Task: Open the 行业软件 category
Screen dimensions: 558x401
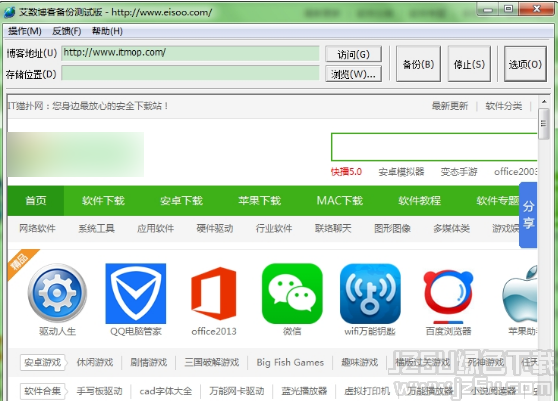Action: pos(274,228)
